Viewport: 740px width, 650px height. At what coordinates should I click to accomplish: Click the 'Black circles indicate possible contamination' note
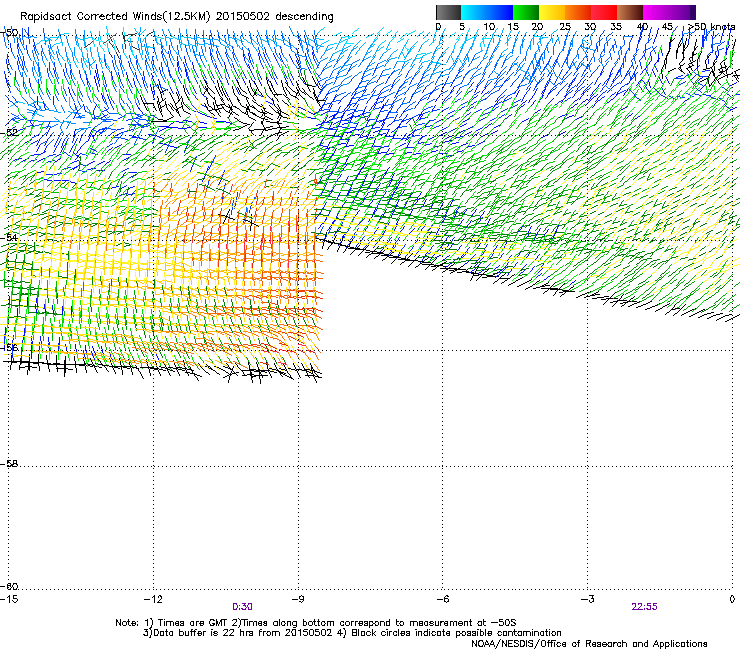click(450, 633)
